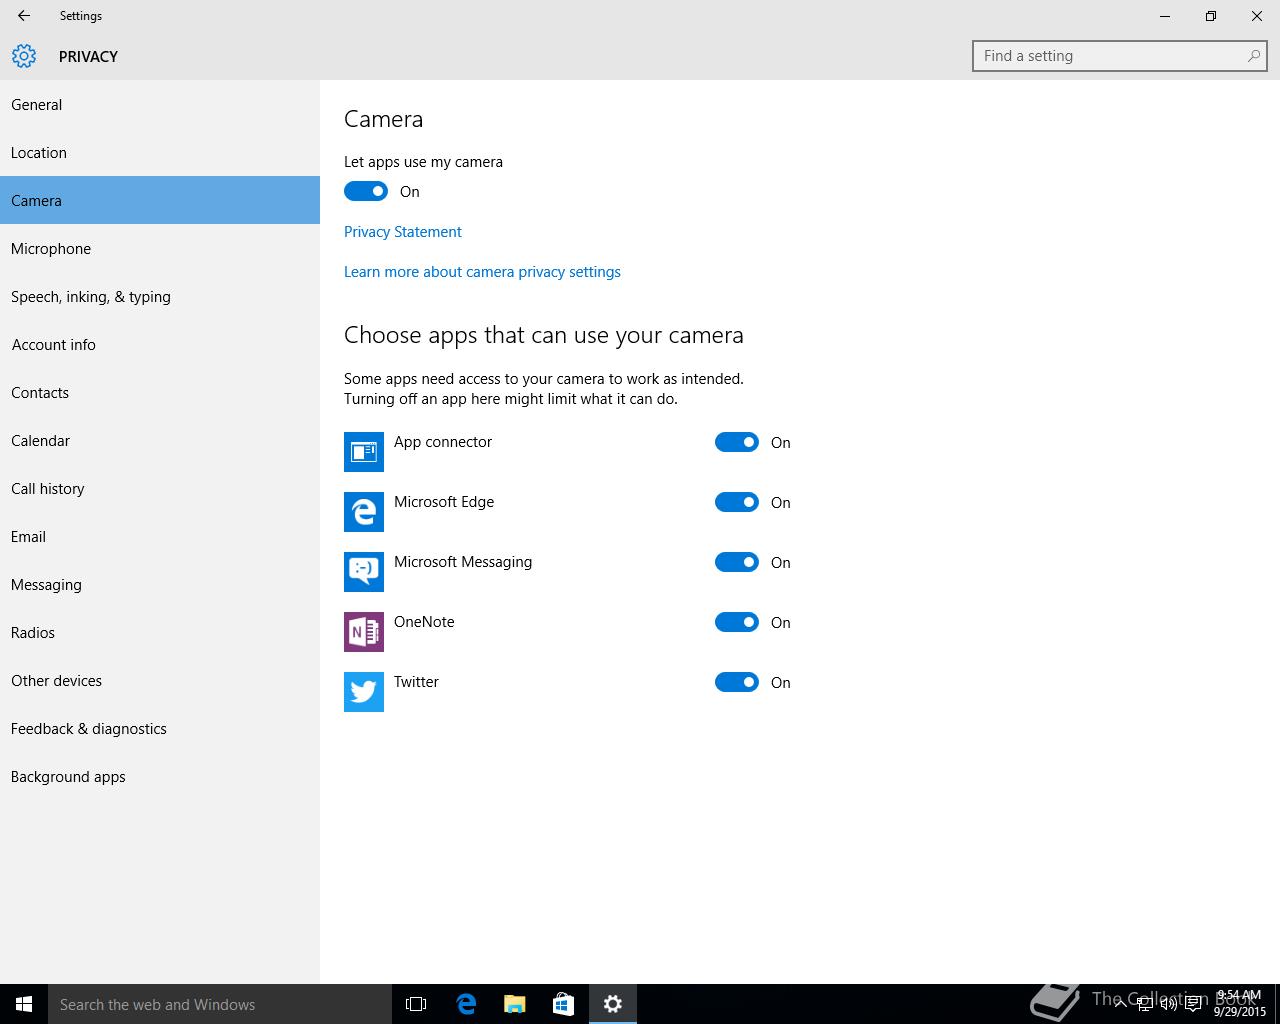1280x1024 pixels.
Task: Click Search the web and Windows box
Action: (x=220, y=1004)
